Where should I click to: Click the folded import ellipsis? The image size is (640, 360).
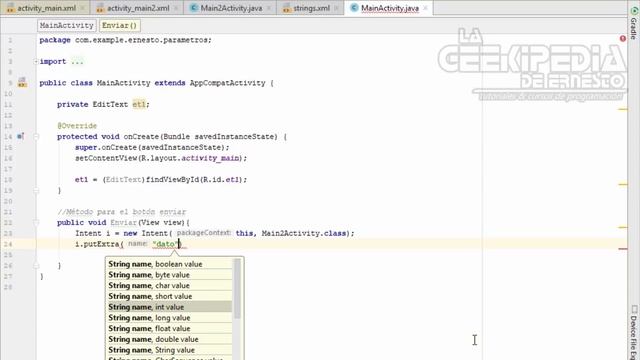pos(77,62)
